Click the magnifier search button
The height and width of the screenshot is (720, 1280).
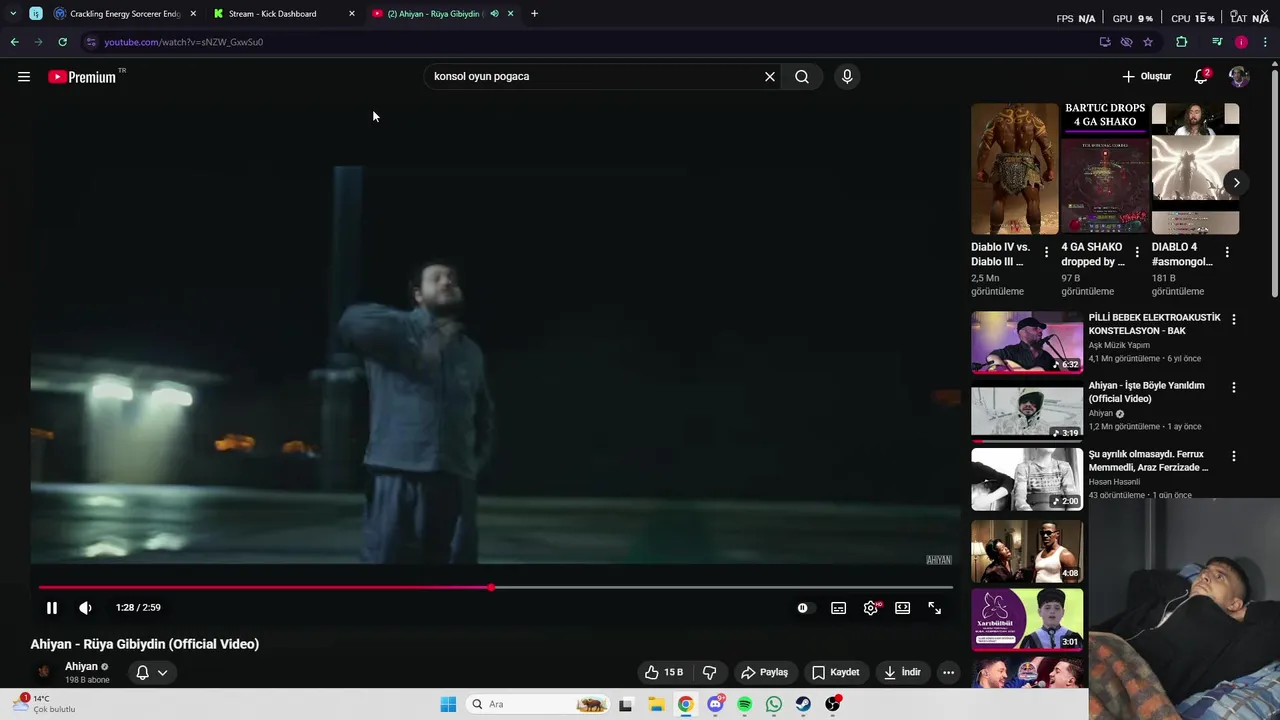coord(802,77)
